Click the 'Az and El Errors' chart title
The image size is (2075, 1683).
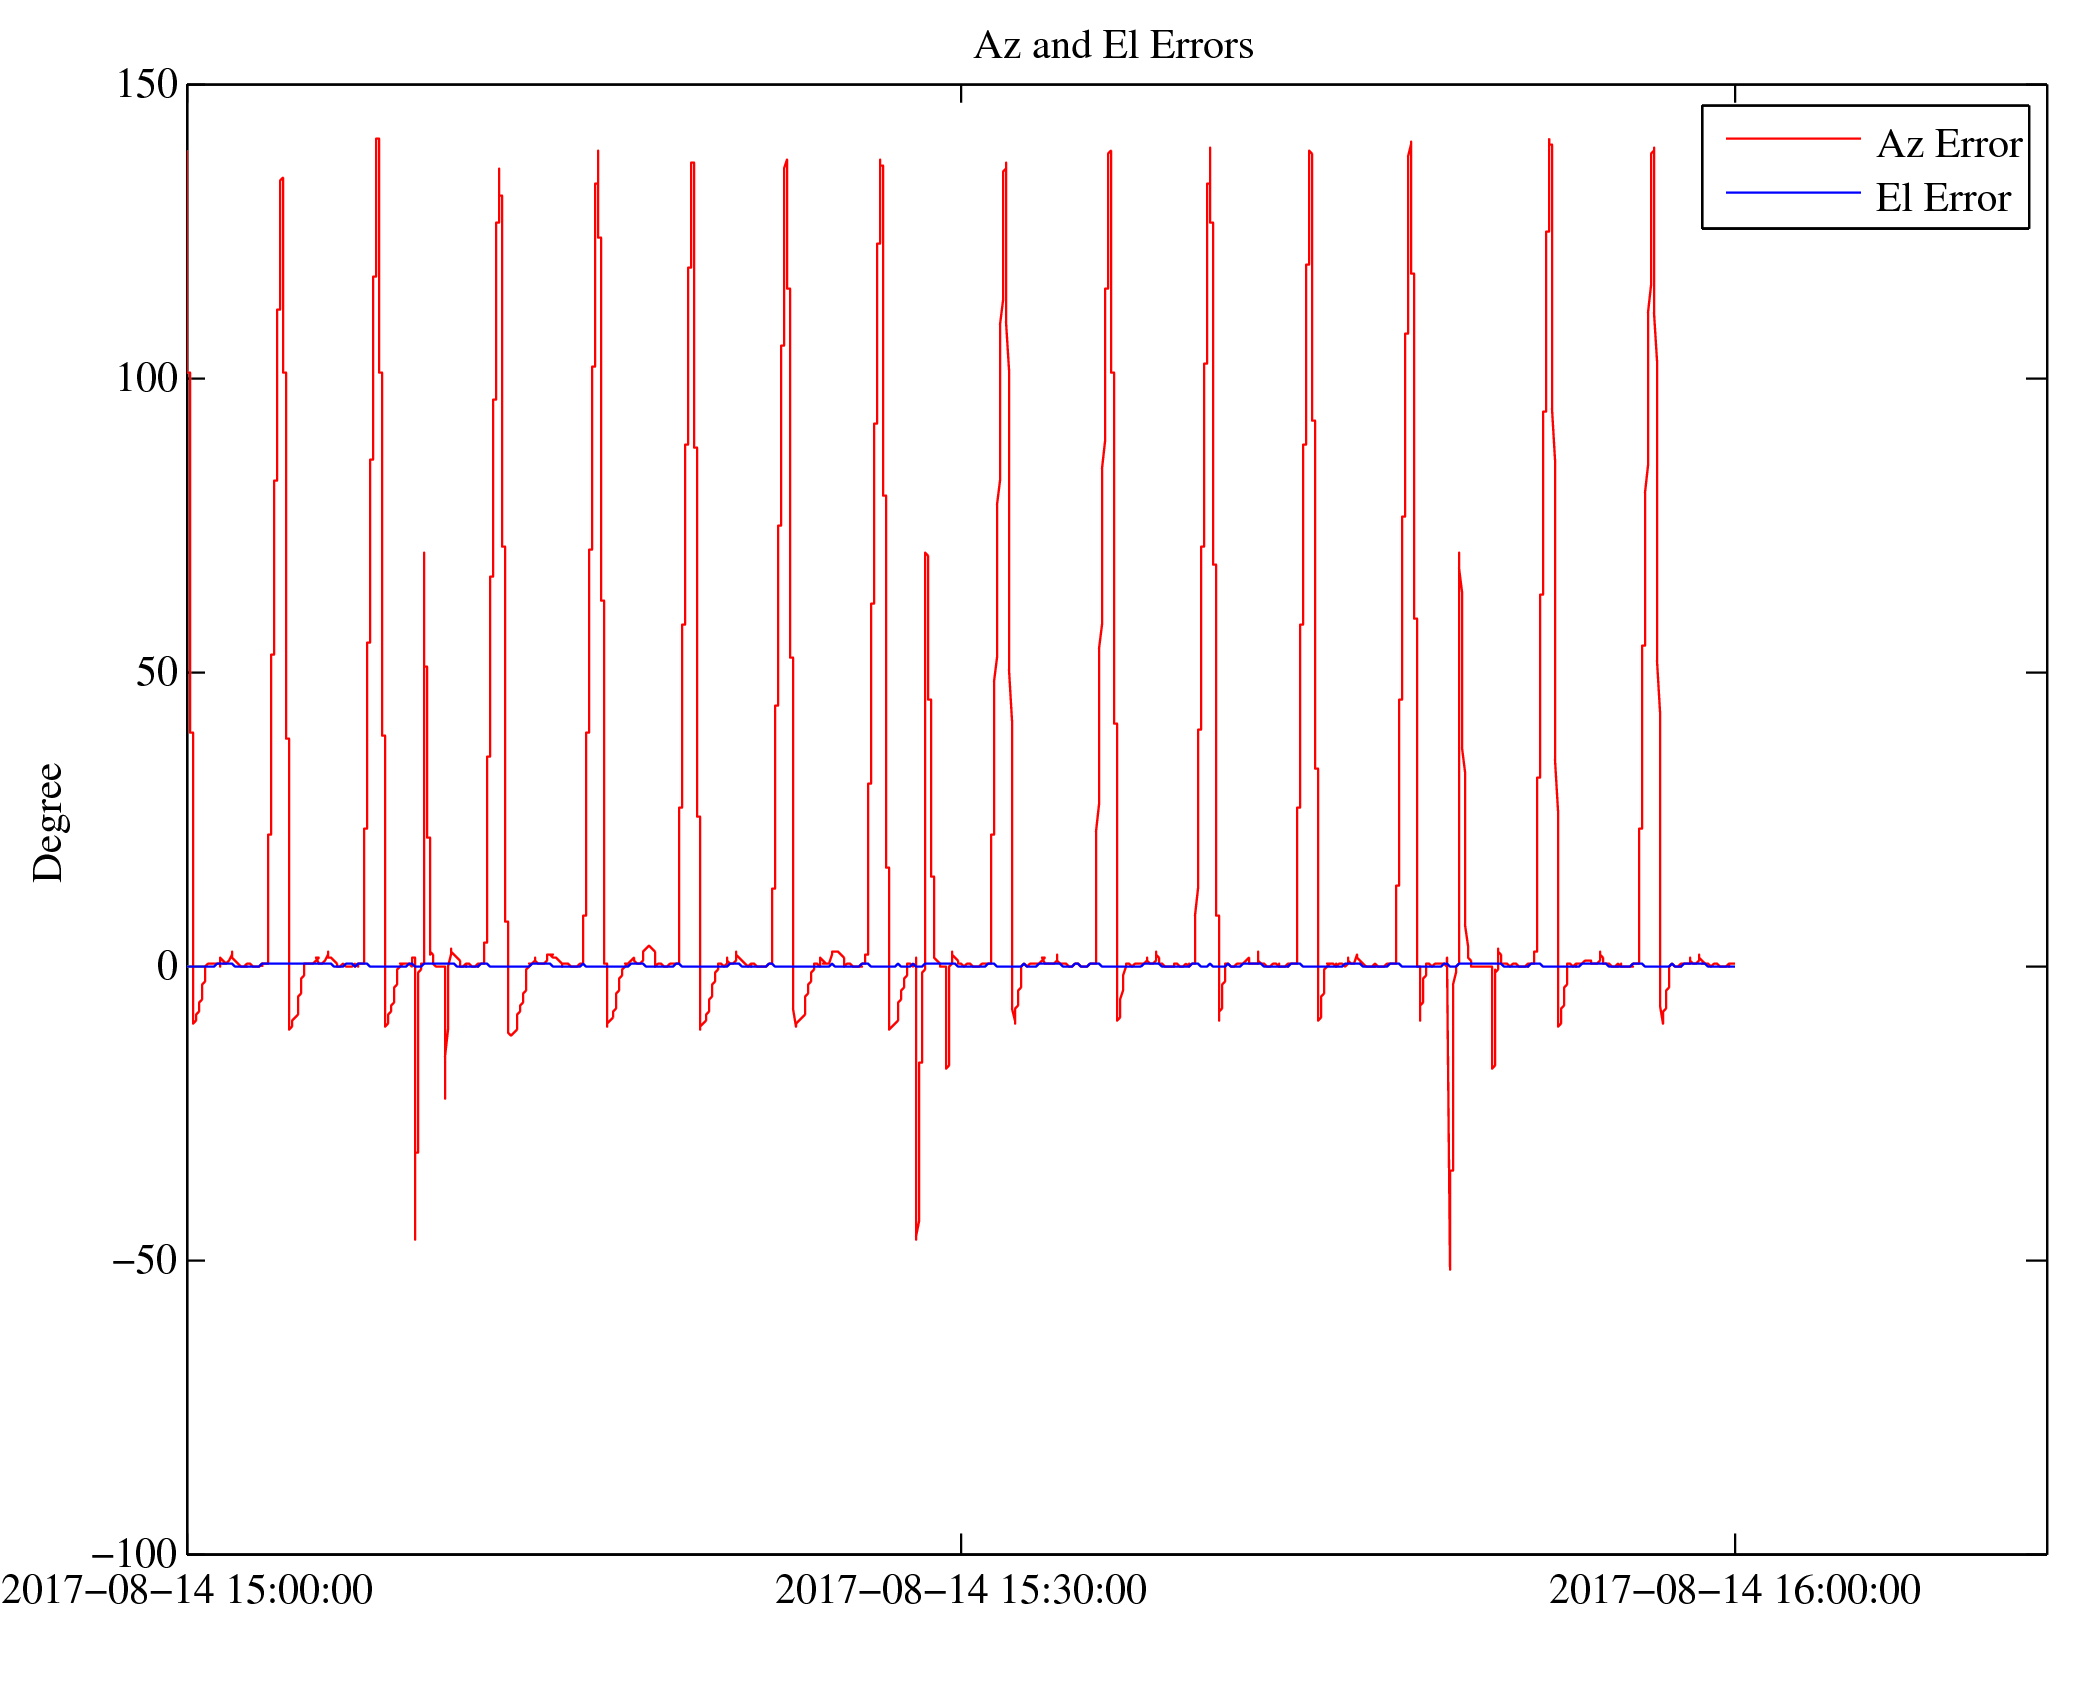[1113, 46]
